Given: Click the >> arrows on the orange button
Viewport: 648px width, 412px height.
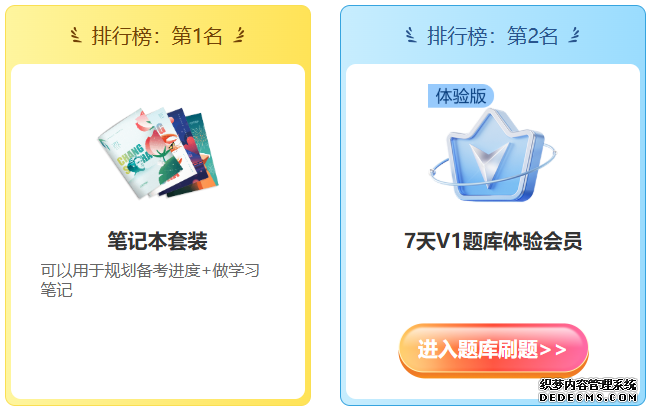Looking at the screenshot, I should 553,350.
